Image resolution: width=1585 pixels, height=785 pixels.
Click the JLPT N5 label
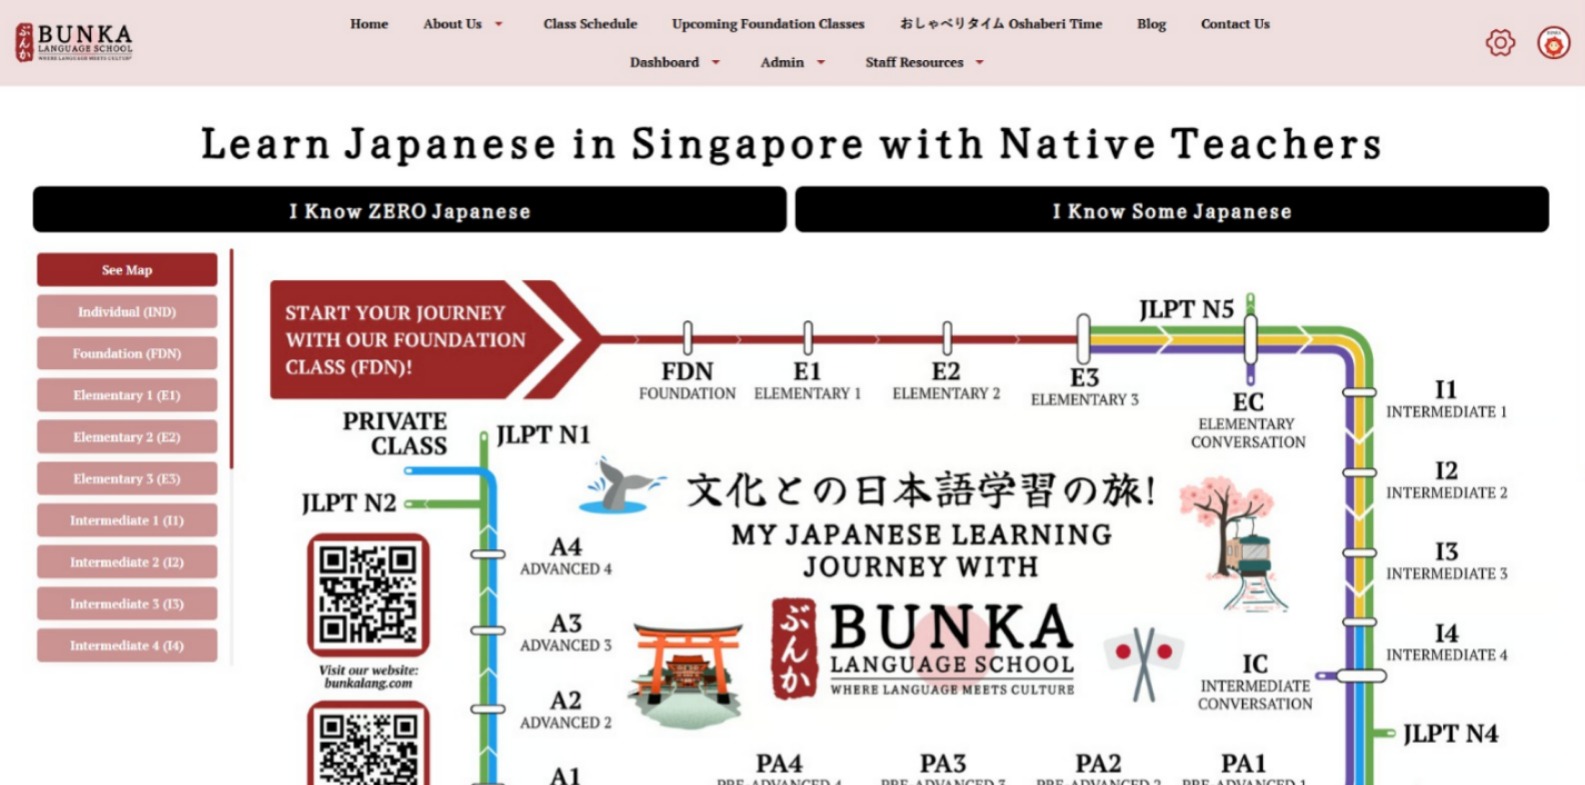click(x=1186, y=310)
